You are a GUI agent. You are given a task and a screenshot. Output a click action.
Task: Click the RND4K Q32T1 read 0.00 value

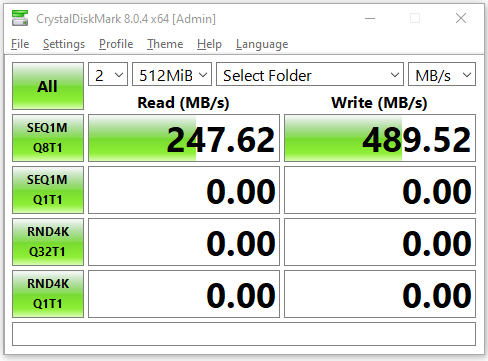point(184,242)
